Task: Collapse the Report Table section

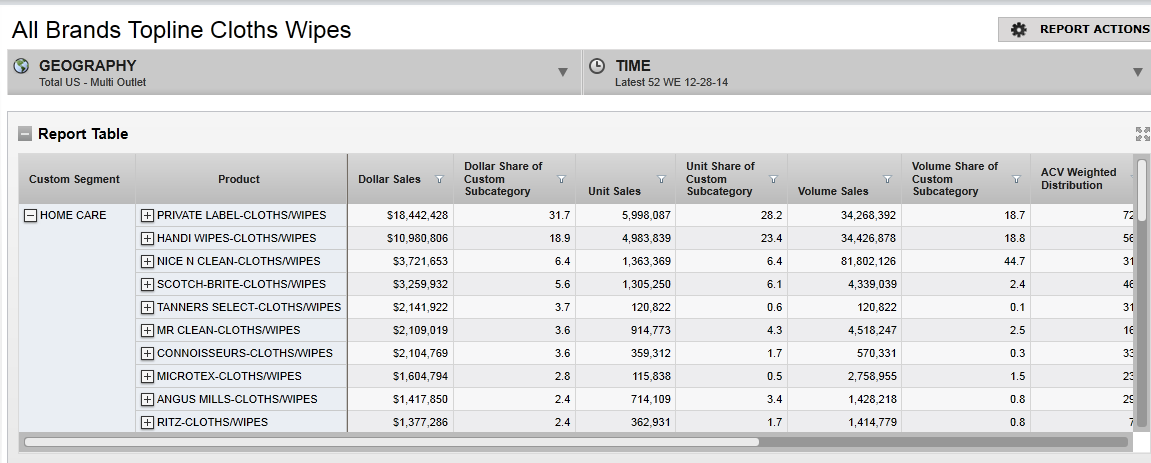Action: (x=25, y=134)
